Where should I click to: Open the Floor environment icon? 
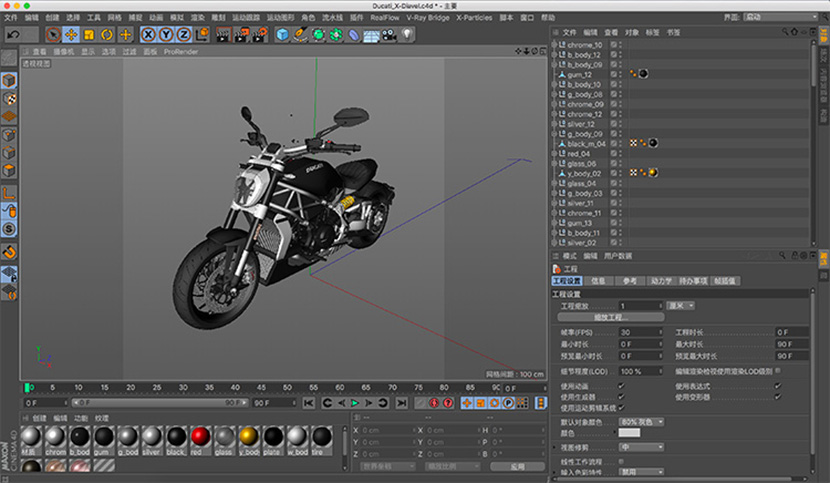[371, 35]
